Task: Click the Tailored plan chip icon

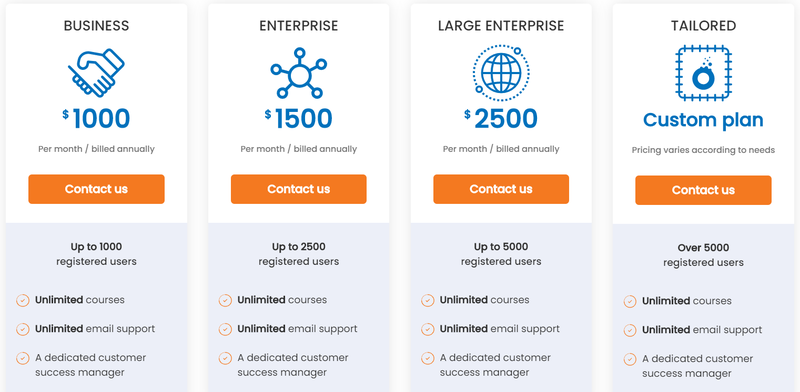Action: coord(703,72)
